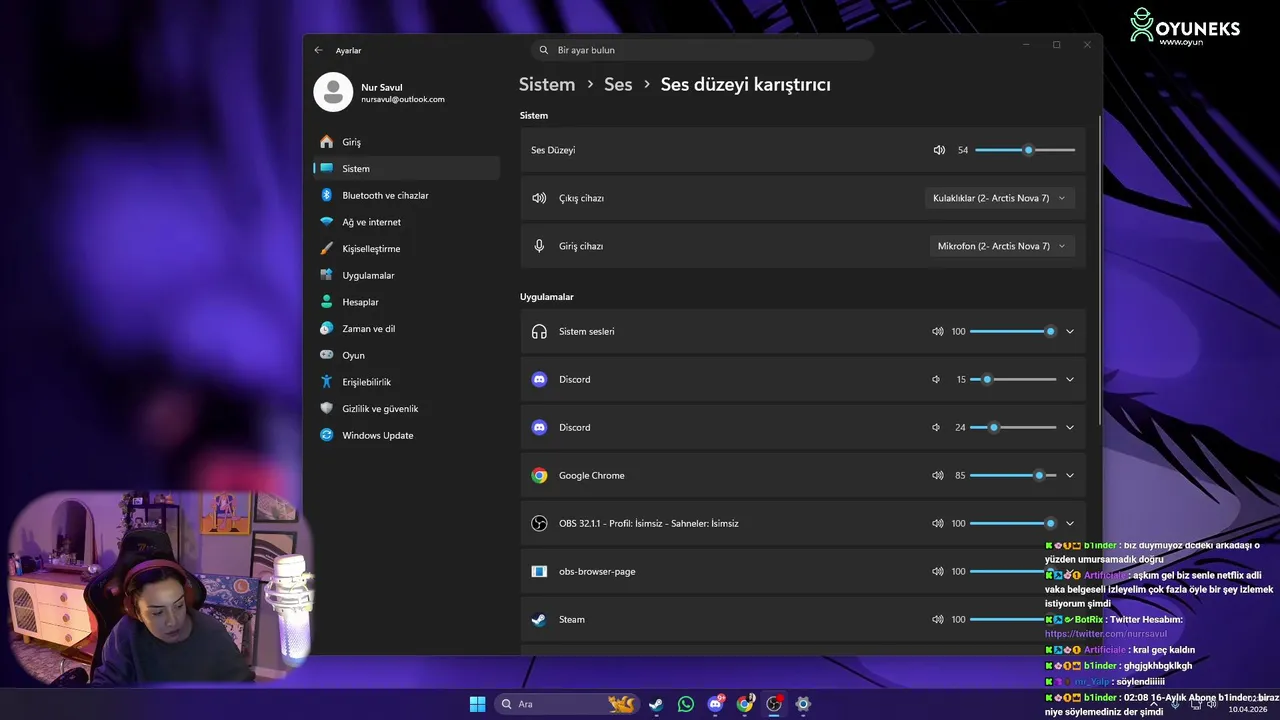Expand the Discord row with volume 15
The width and height of the screenshot is (1280, 720).
click(x=1069, y=379)
